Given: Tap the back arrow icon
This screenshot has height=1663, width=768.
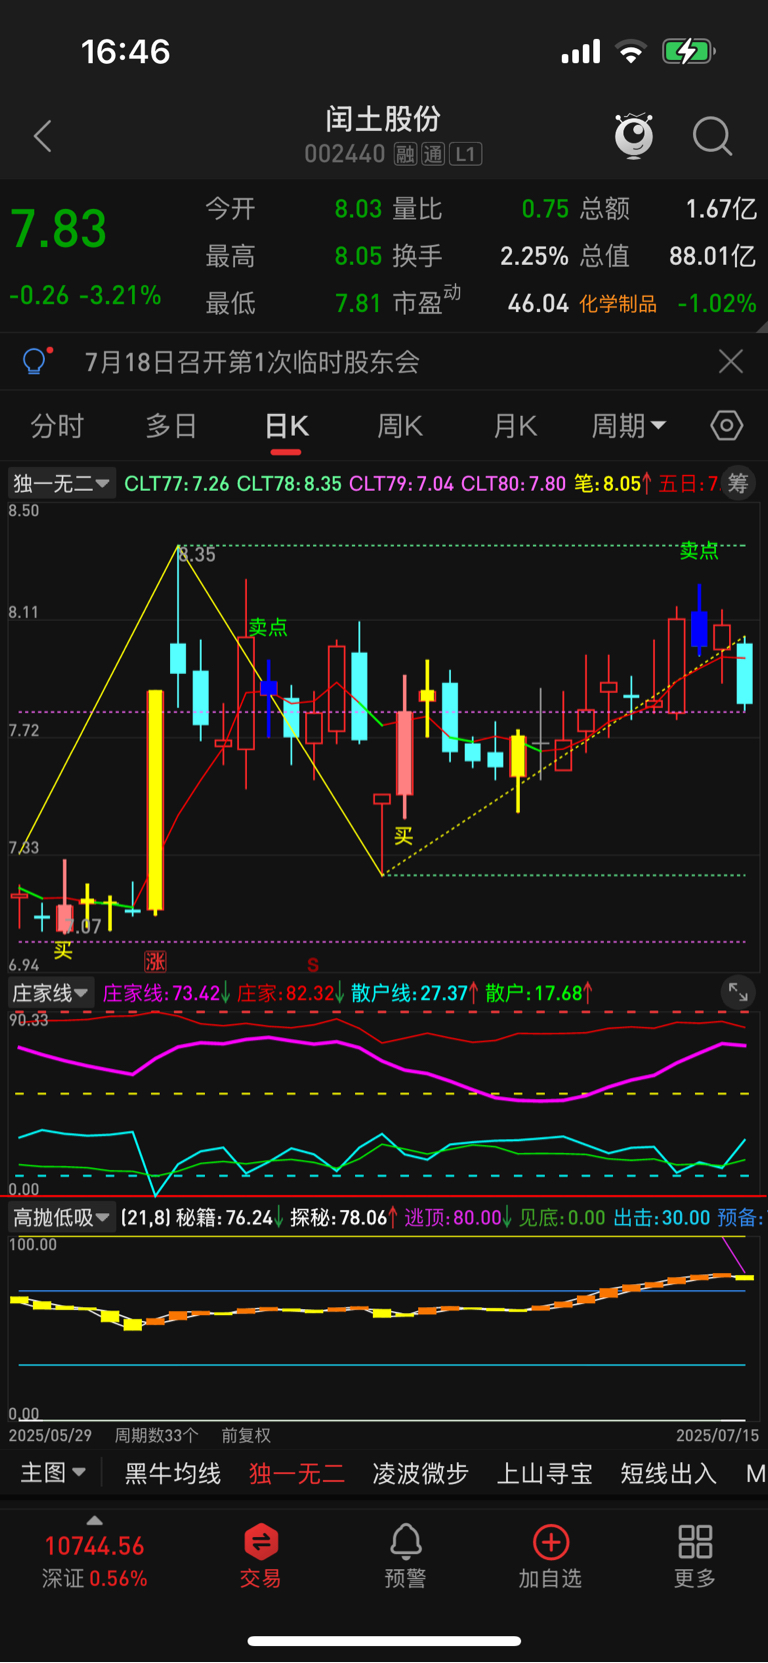Looking at the screenshot, I should 42,136.
